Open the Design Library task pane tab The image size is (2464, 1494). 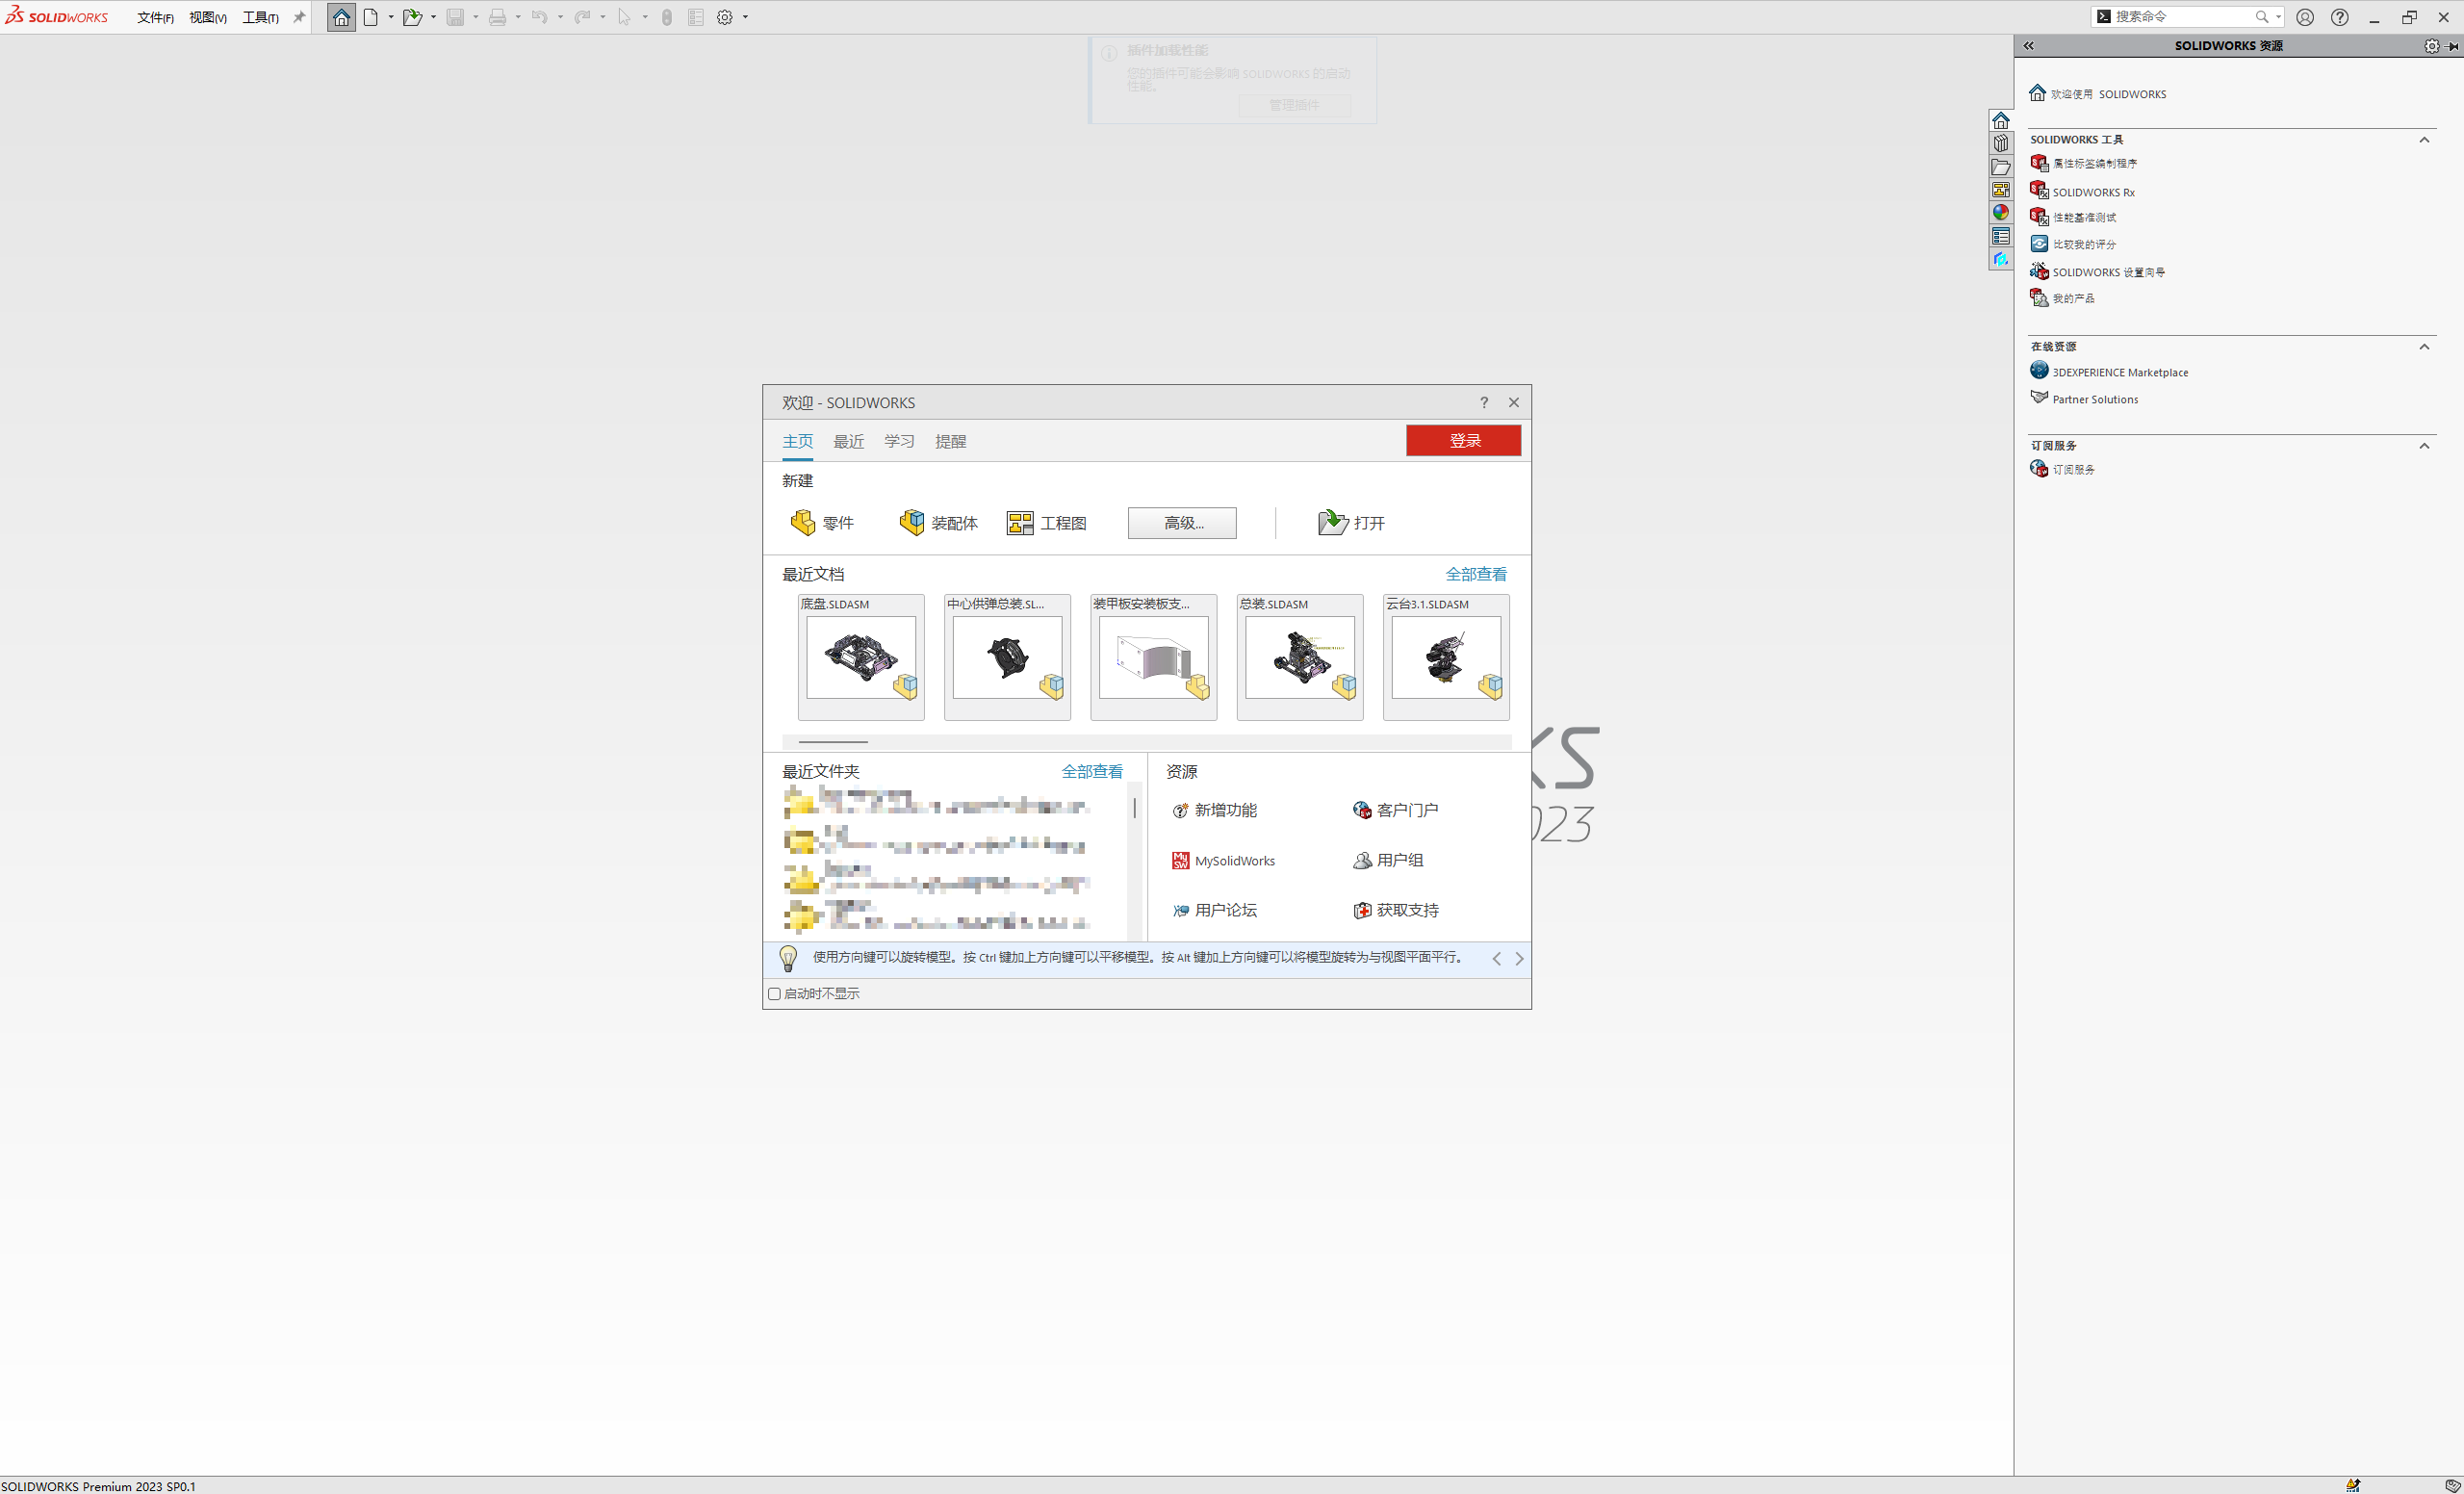[2001, 143]
